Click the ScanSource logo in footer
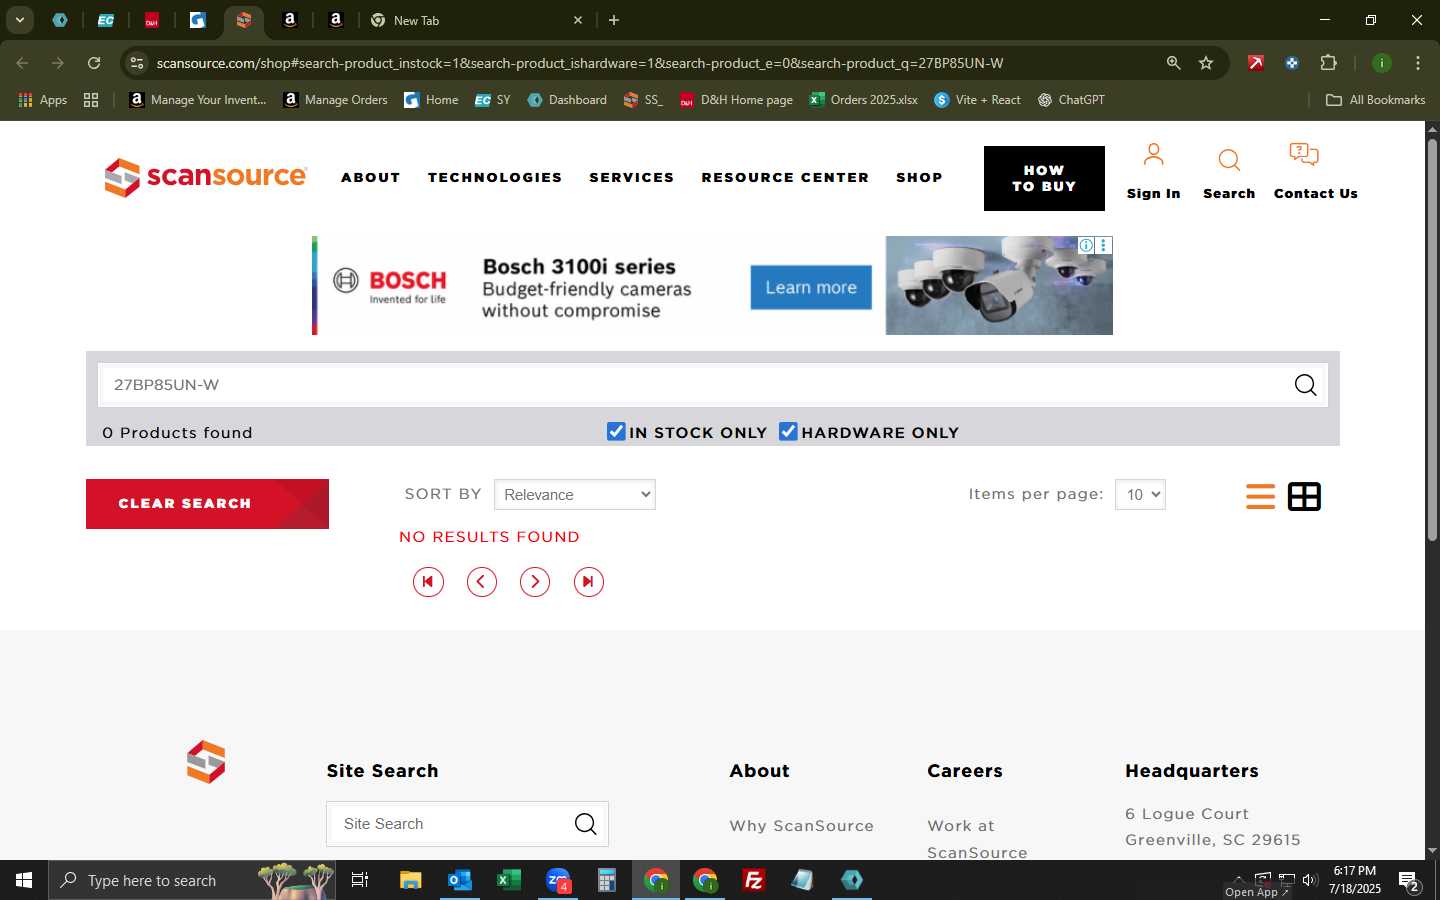The height and width of the screenshot is (900, 1440). tap(206, 762)
